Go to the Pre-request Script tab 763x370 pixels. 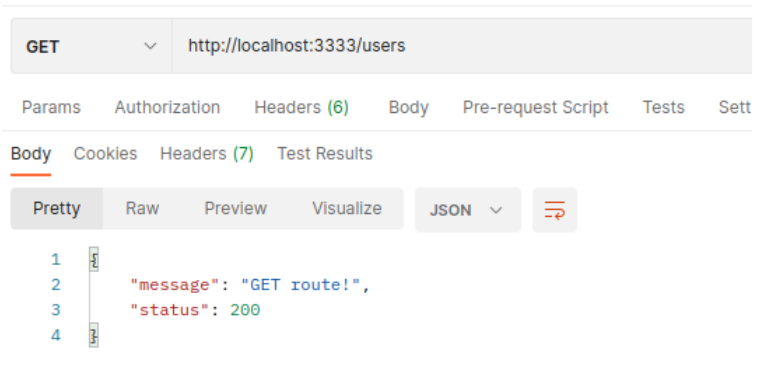[x=535, y=107]
